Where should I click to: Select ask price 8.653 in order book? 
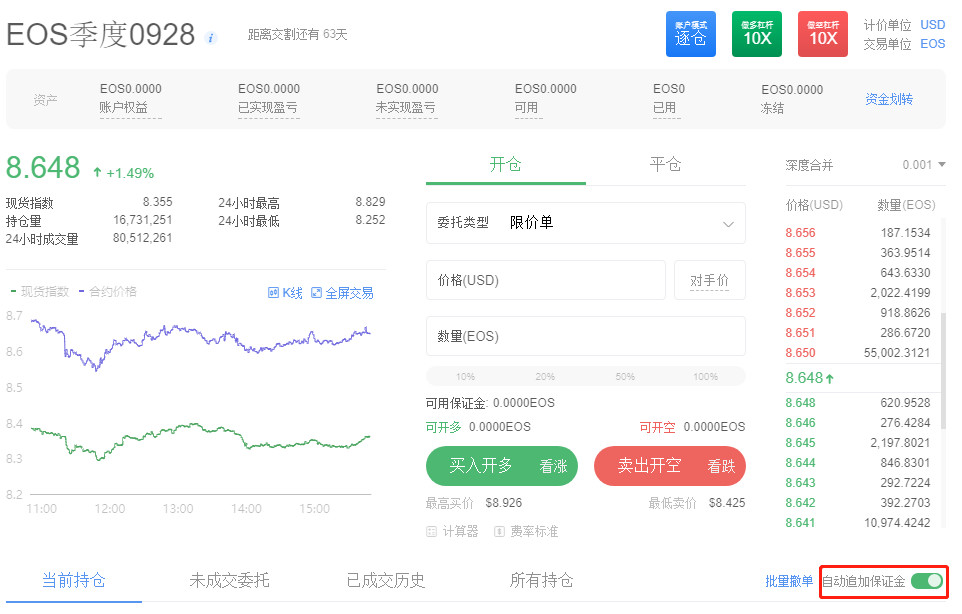800,293
